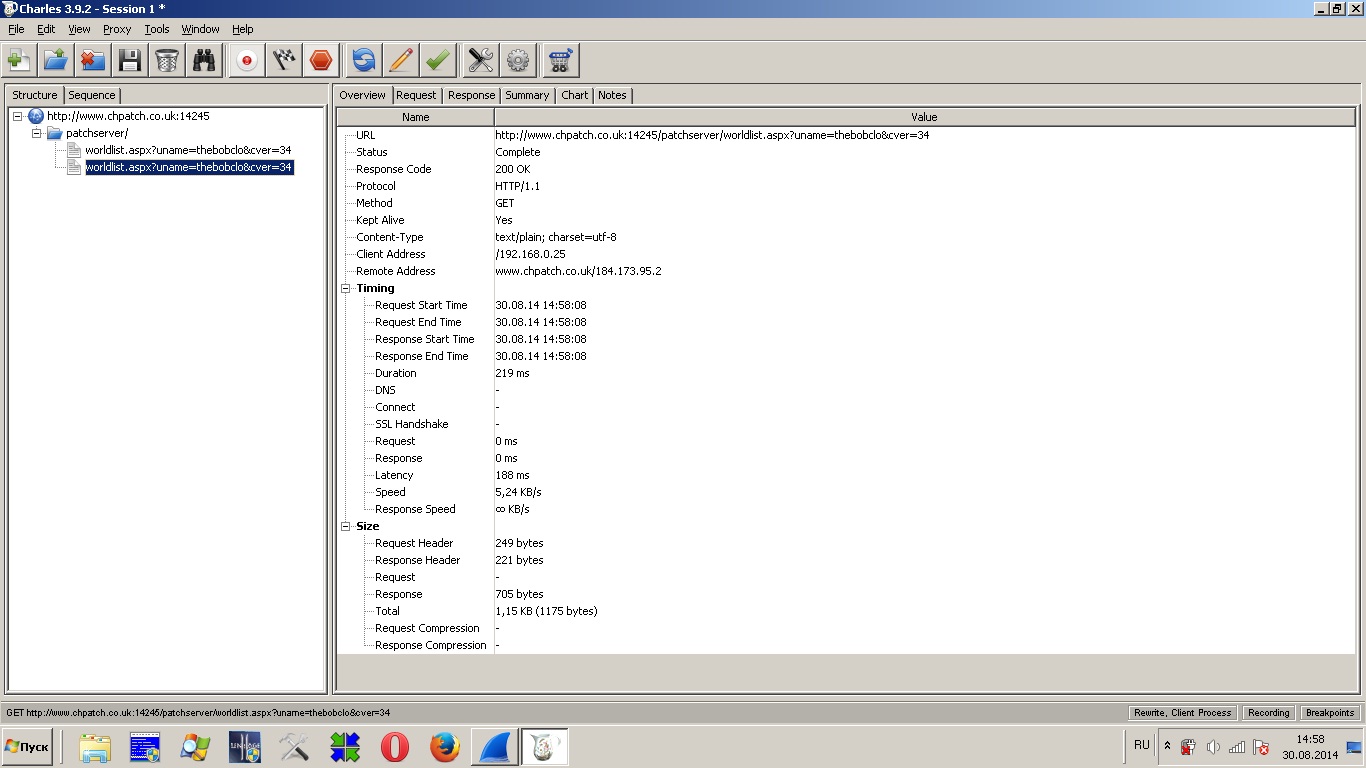Click the Speed value 5,24 KB/s

tap(518, 492)
